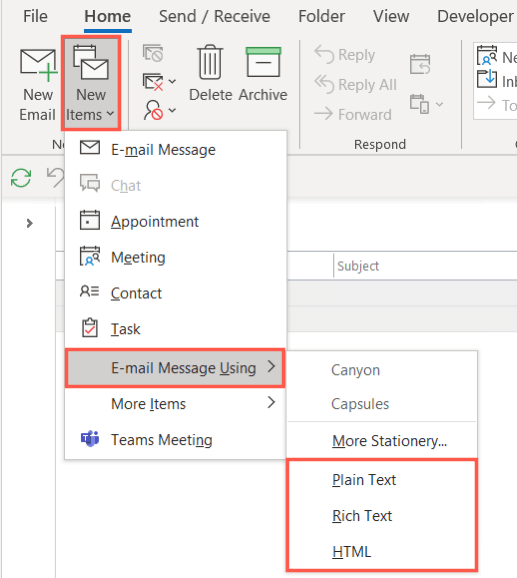517x578 pixels.
Task: Click the Undo arrow icon
Action: (55, 177)
